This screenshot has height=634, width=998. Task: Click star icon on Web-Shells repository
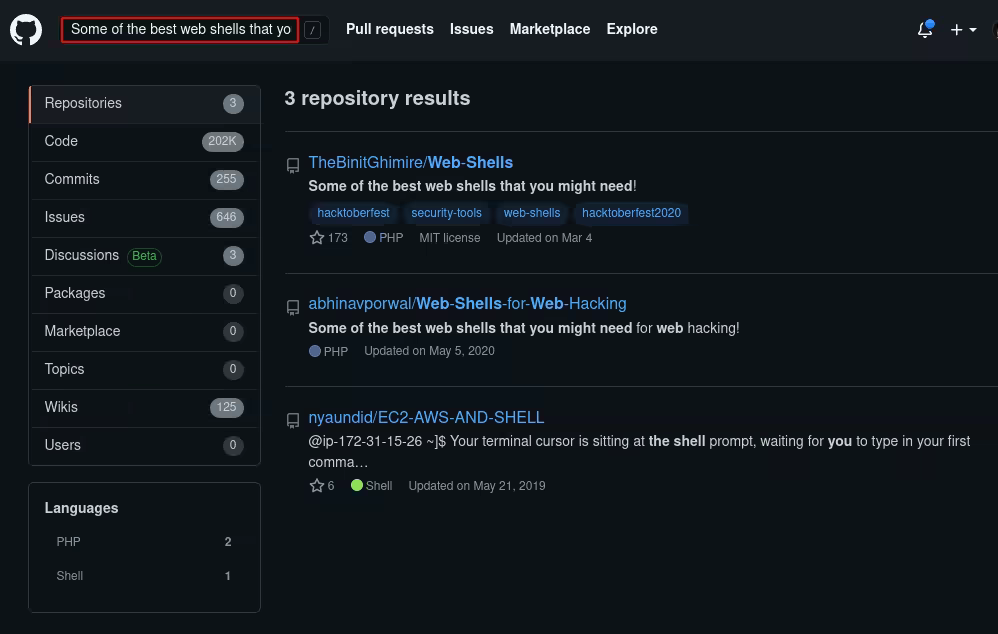click(317, 238)
